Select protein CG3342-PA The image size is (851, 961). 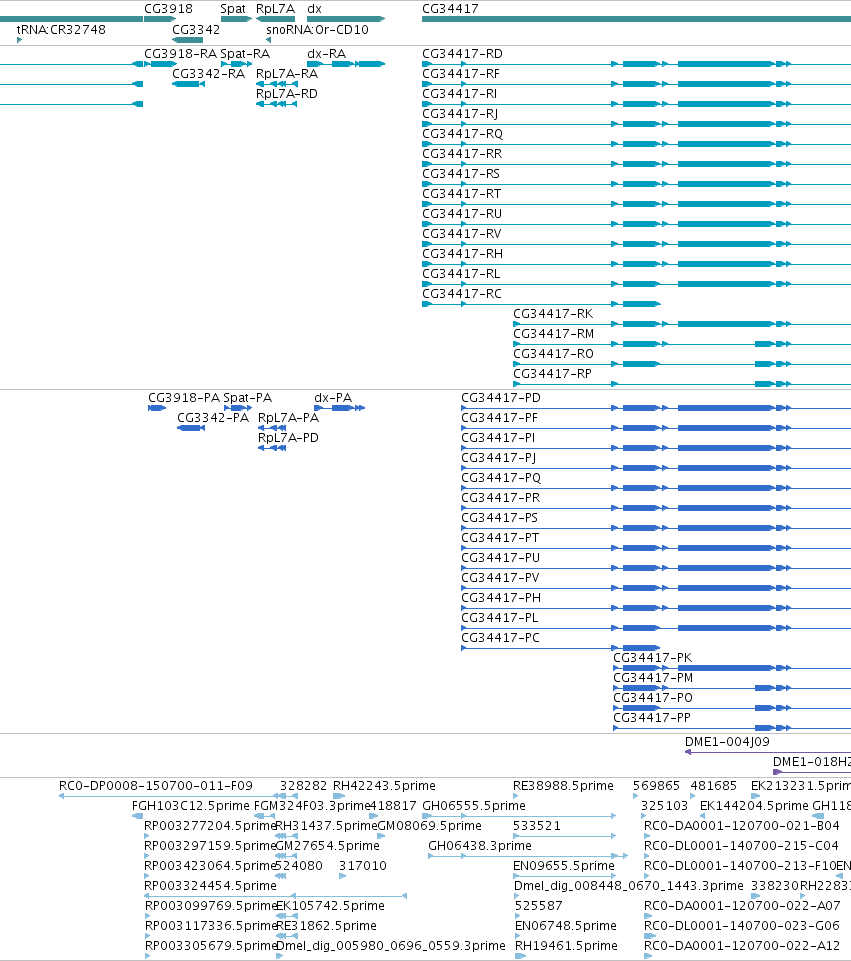(213, 418)
